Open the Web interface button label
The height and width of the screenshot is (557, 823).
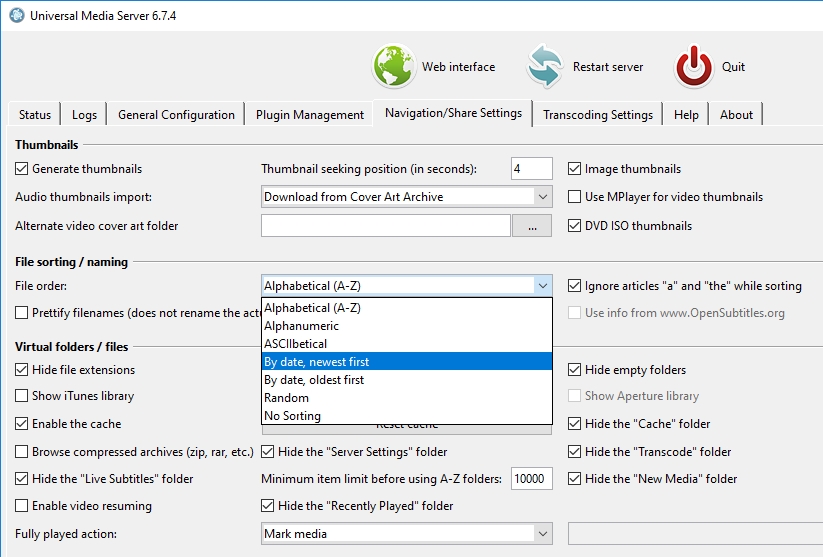(x=458, y=67)
